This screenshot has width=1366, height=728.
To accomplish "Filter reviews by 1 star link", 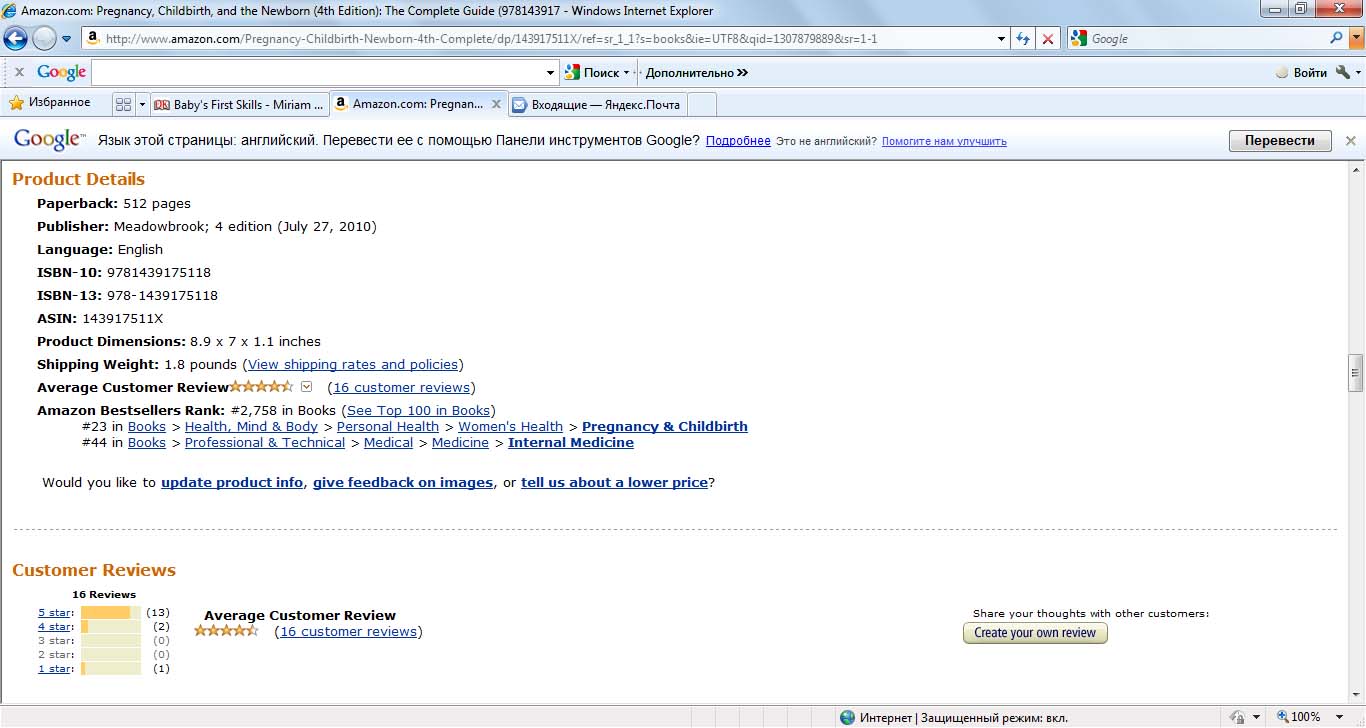I will pyautogui.click(x=55, y=669).
